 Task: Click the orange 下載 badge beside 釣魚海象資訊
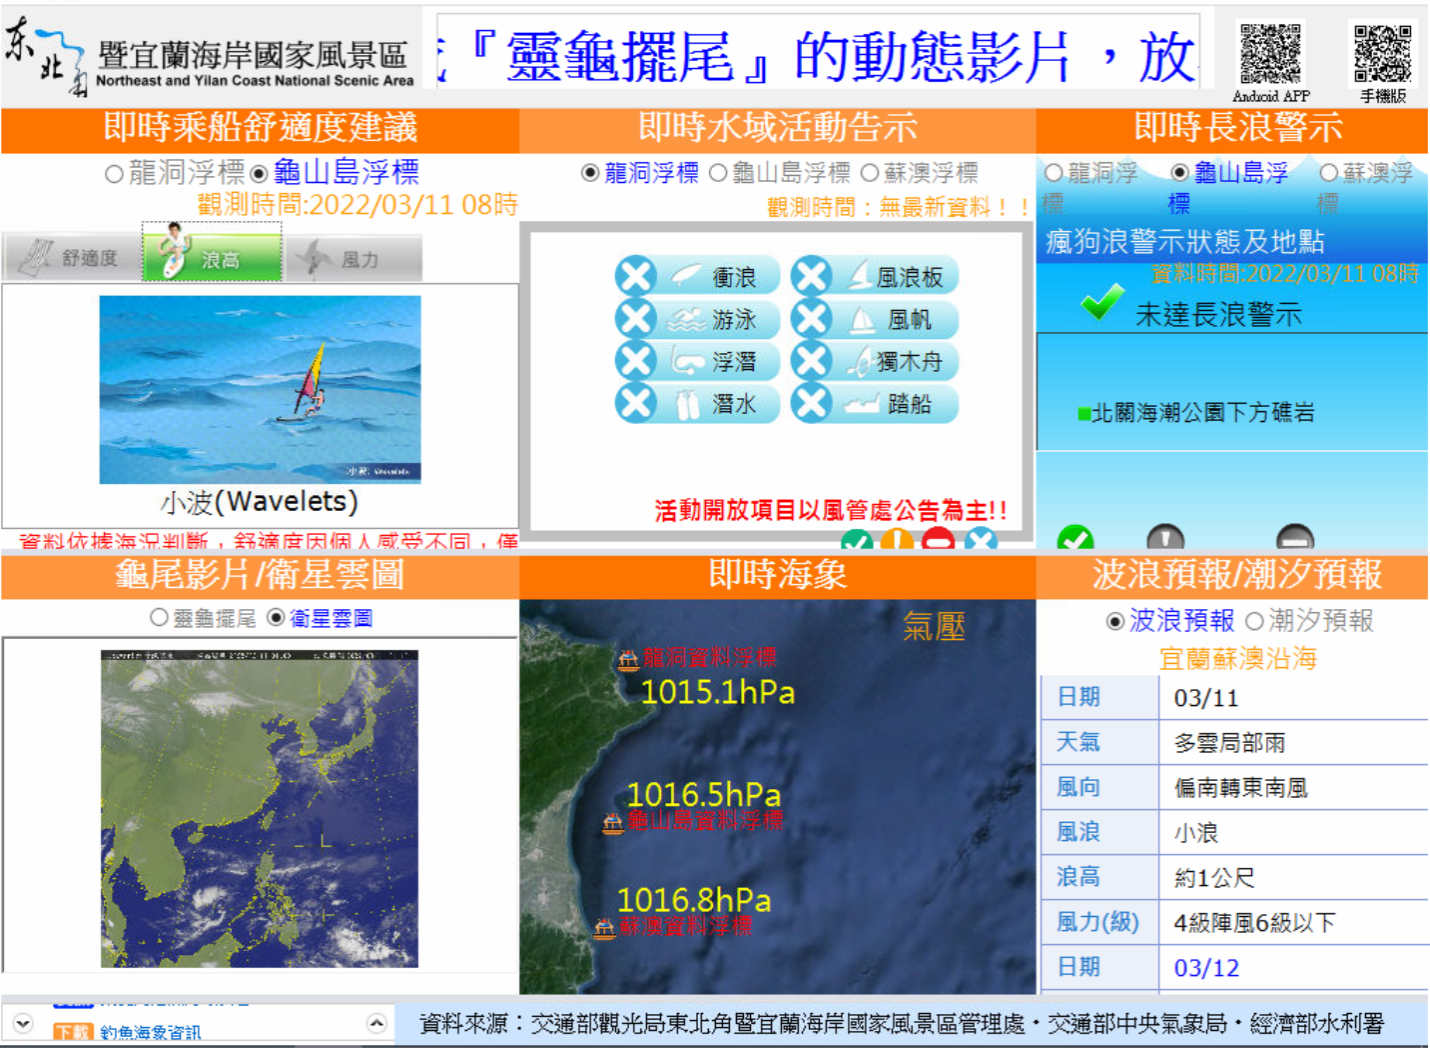72,1032
